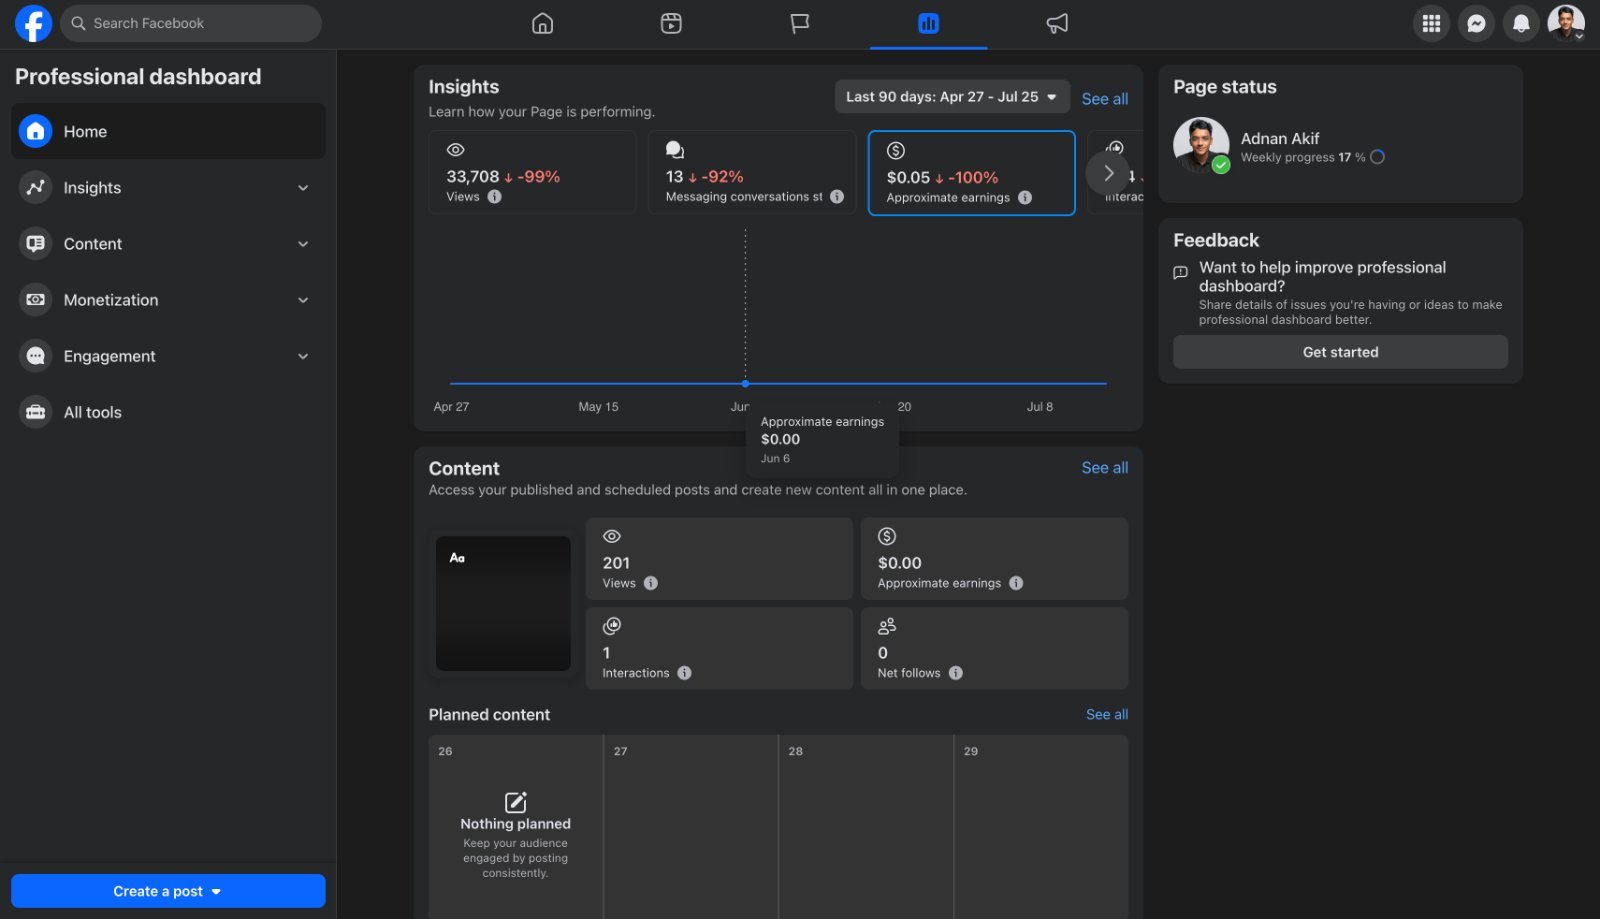The height and width of the screenshot is (919, 1600).
Task: Open the Last 90 days date range dropdown
Action: (952, 97)
